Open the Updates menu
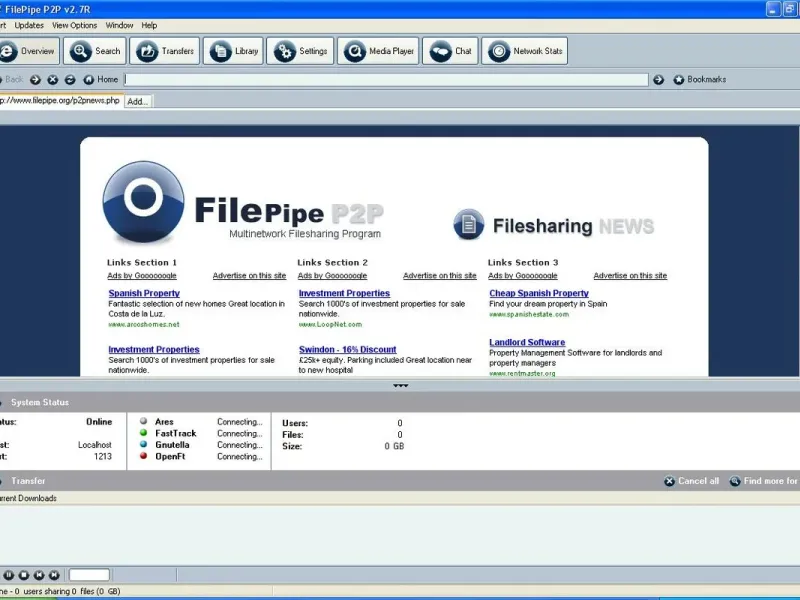This screenshot has width=800, height=600. pos(29,25)
